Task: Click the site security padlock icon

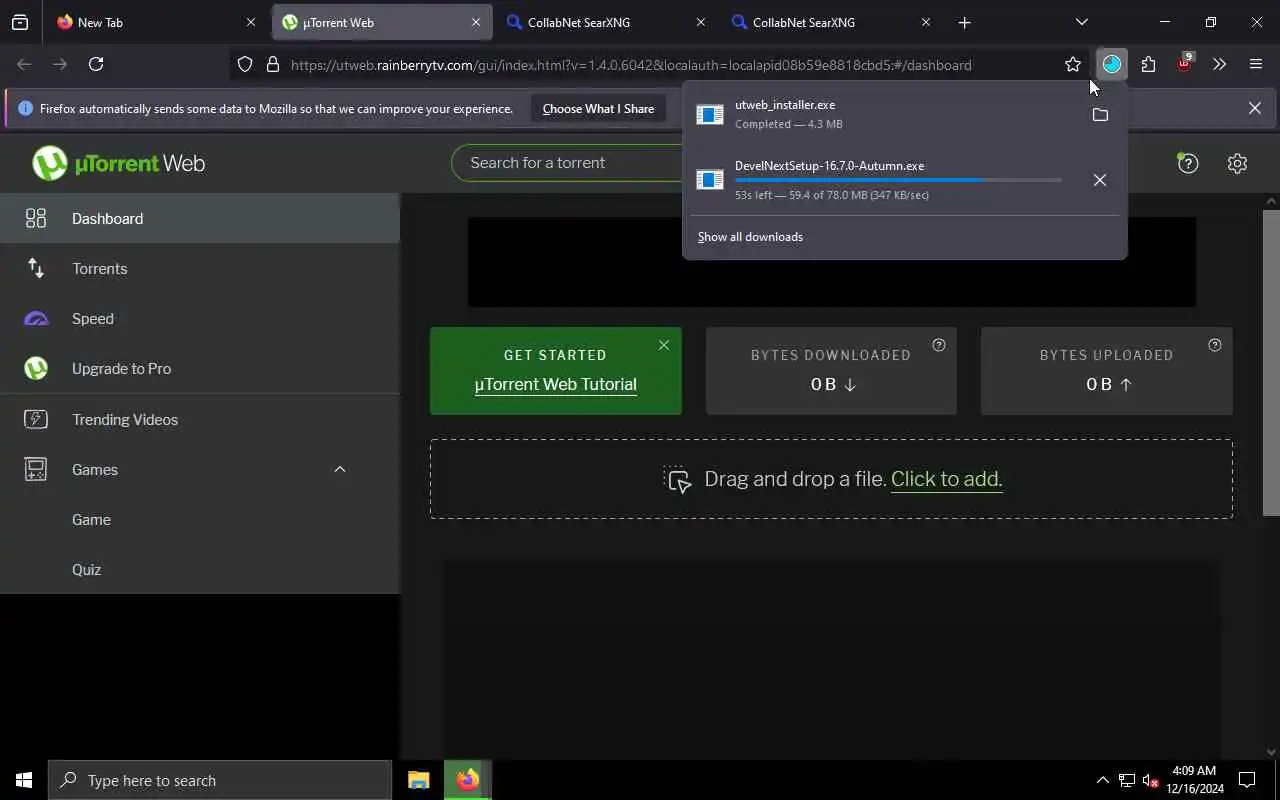Action: coord(272,64)
